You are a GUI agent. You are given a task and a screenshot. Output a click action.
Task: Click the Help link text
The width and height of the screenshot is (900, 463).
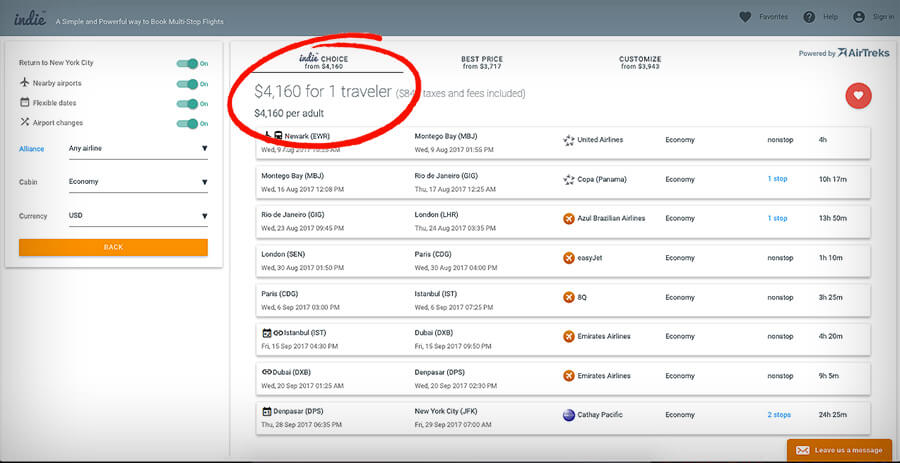(831, 17)
